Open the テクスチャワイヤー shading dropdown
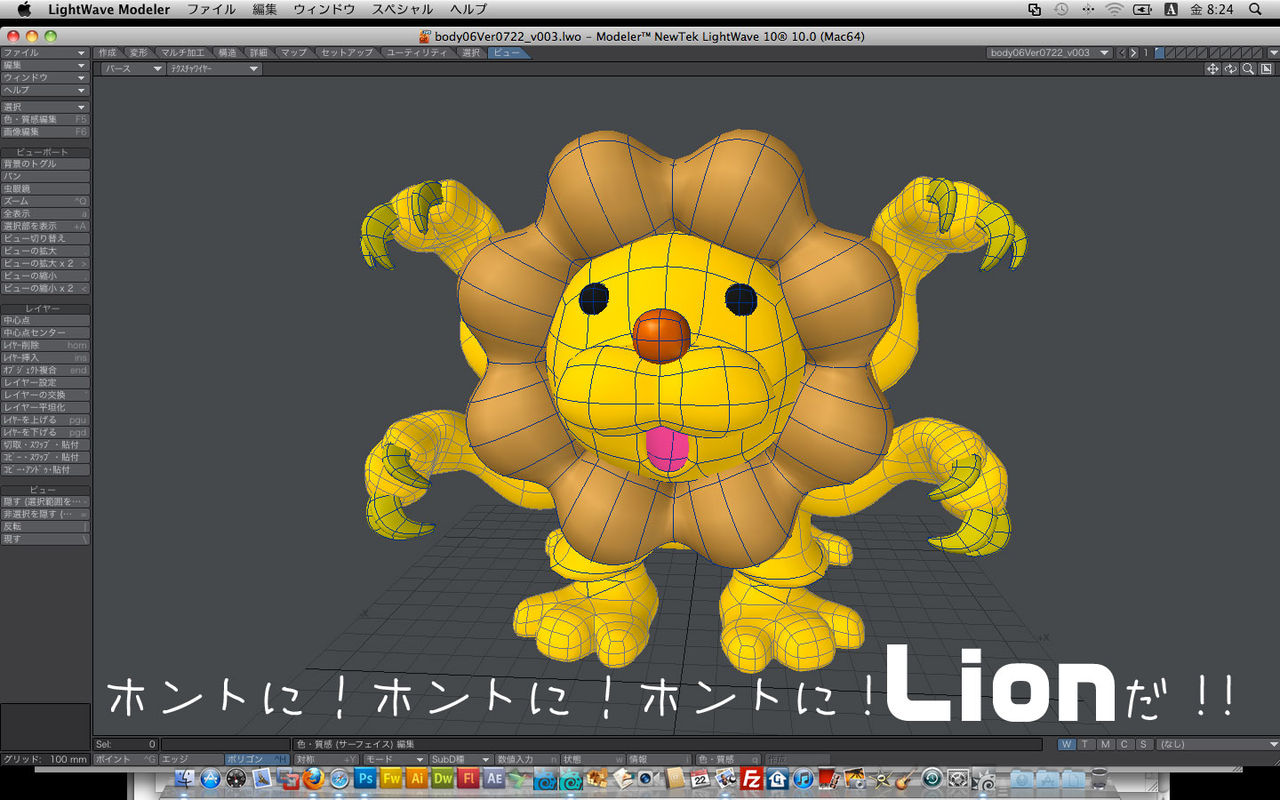 click(x=213, y=68)
